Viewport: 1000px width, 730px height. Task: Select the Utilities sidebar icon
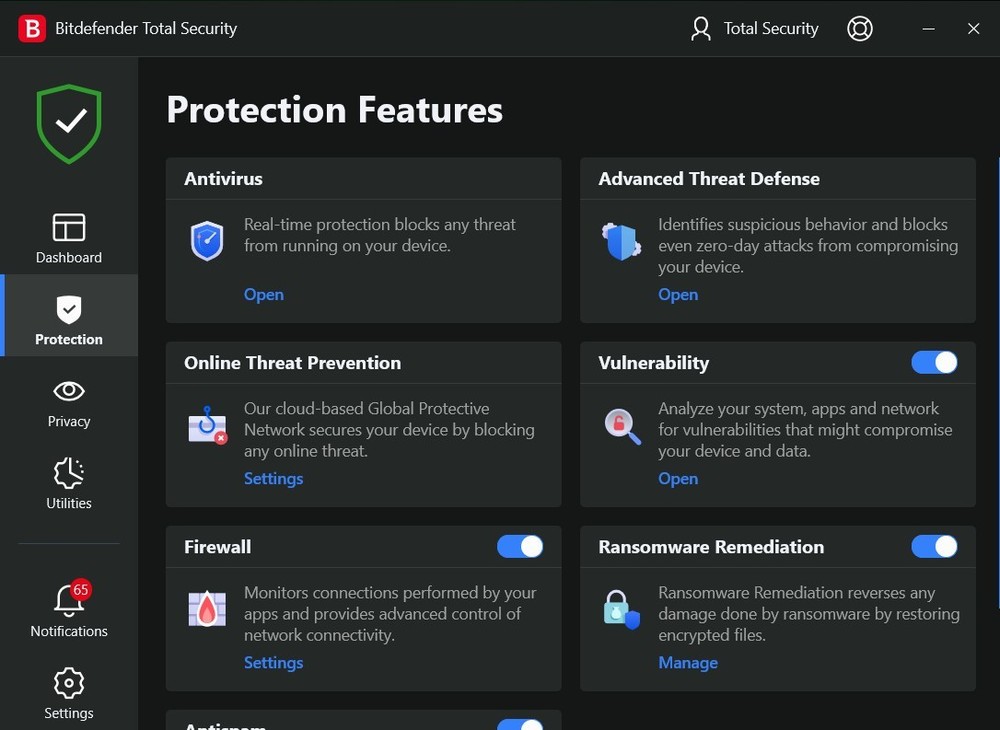[x=68, y=485]
